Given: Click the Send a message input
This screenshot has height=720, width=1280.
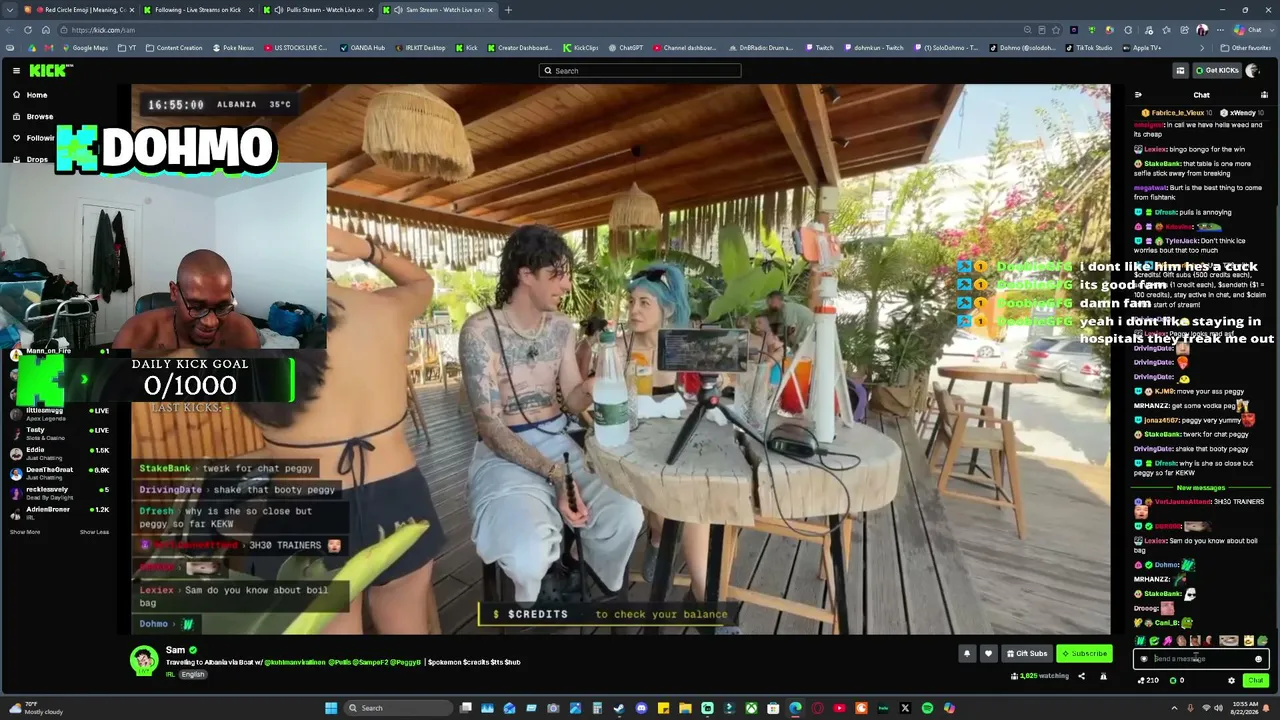Looking at the screenshot, I should point(1201,659).
